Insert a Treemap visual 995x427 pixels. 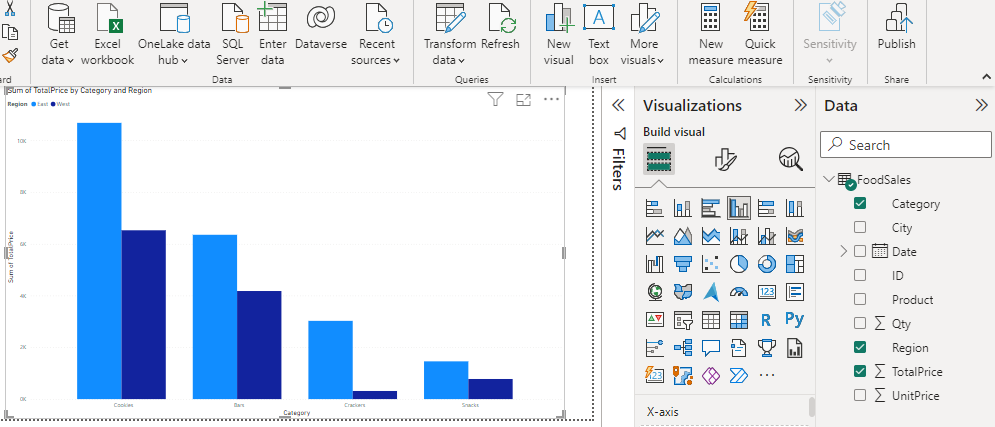(794, 263)
